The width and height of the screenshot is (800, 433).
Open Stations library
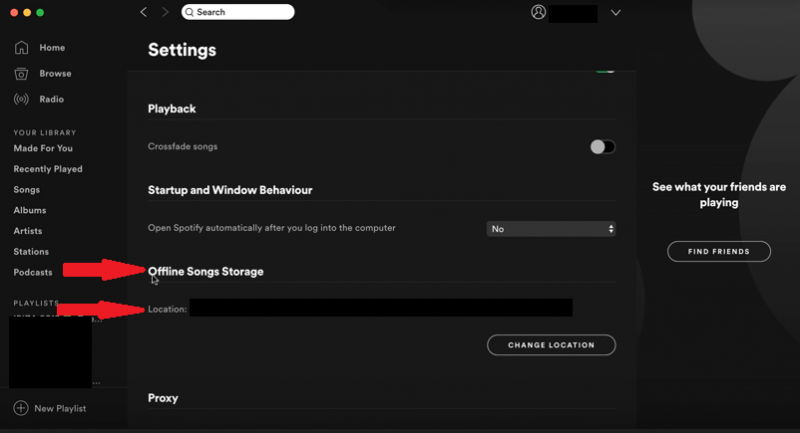click(31, 251)
